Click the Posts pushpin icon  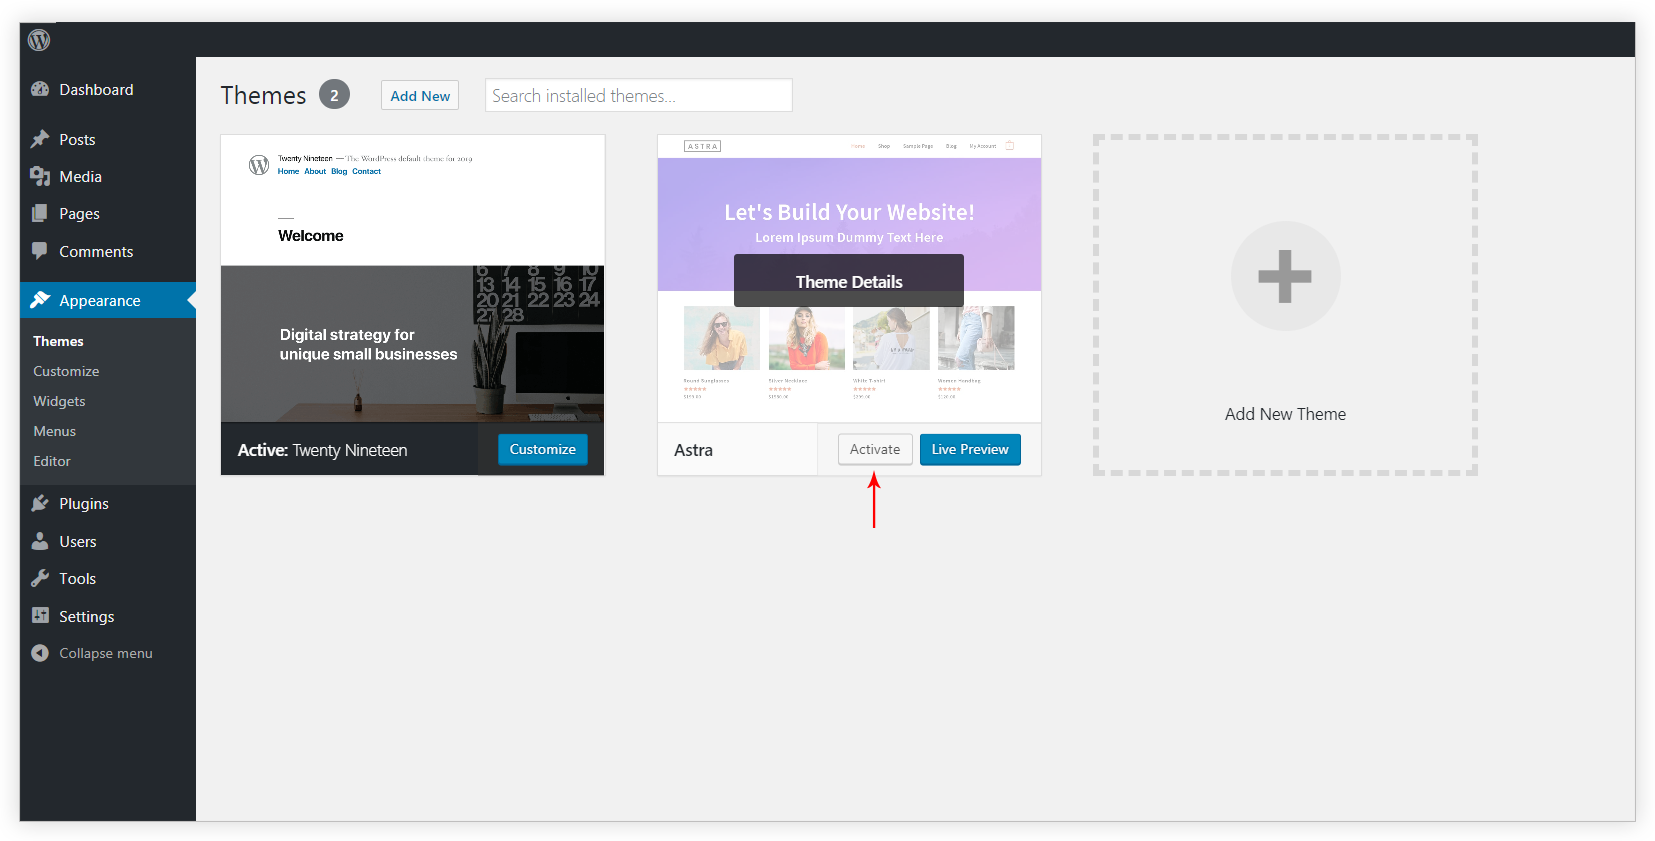coord(40,139)
